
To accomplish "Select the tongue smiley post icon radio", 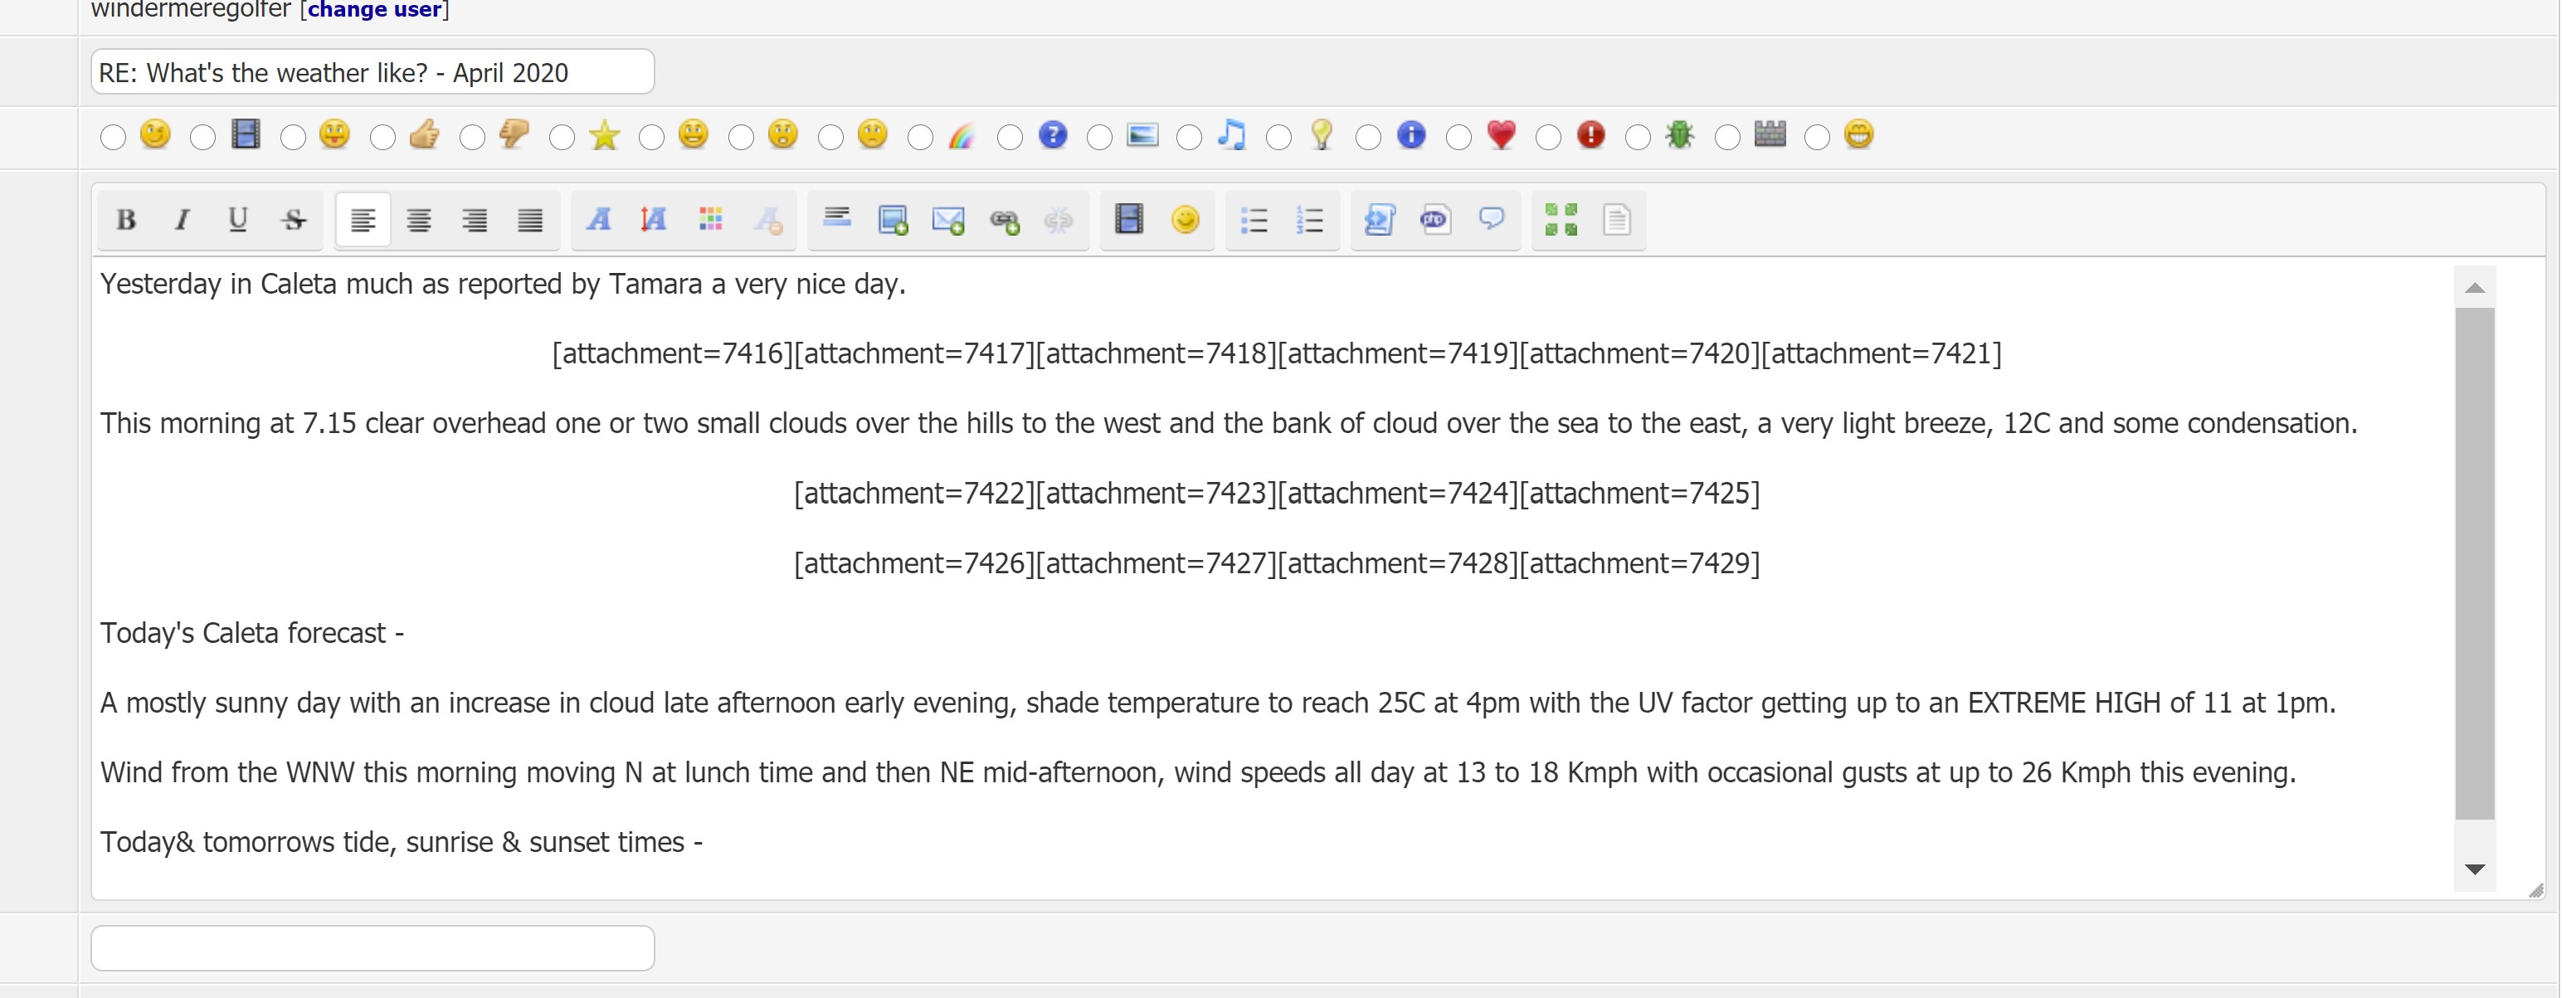I will pyautogui.click(x=293, y=137).
